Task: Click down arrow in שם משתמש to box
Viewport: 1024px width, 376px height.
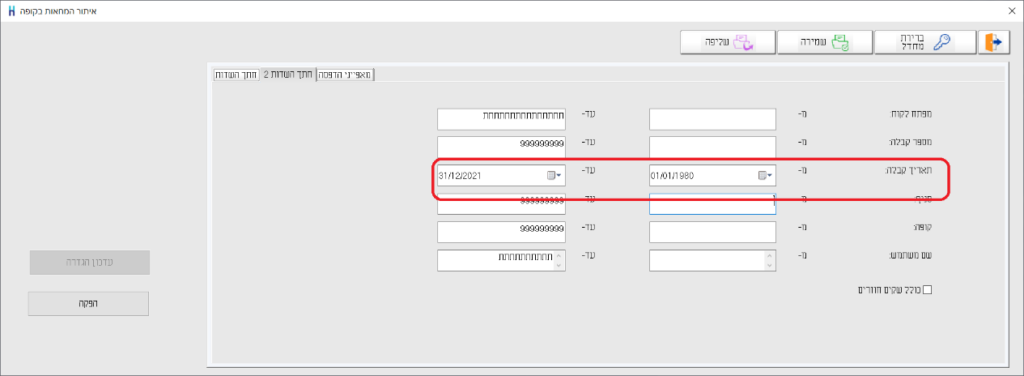Action: [x=558, y=266]
